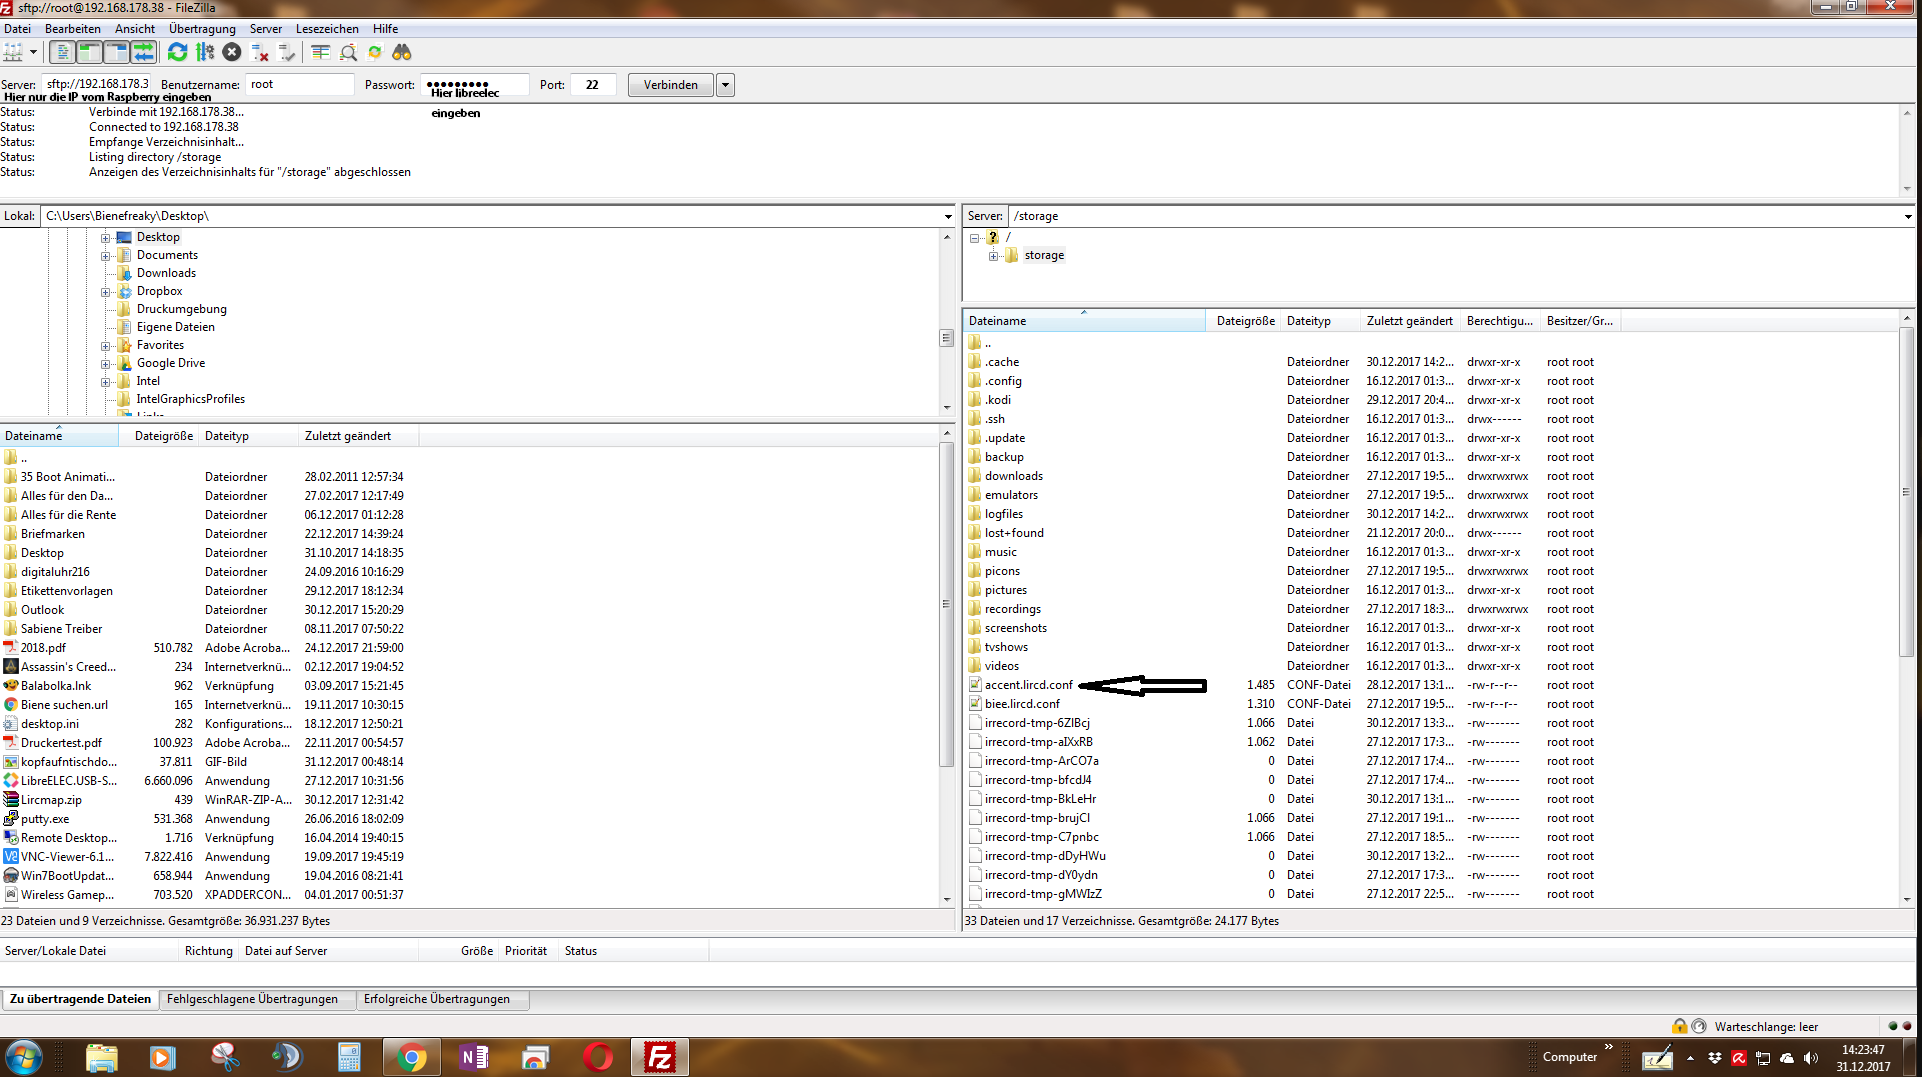
Task: Click the local file list vertical scrollbar
Action: click(x=946, y=604)
